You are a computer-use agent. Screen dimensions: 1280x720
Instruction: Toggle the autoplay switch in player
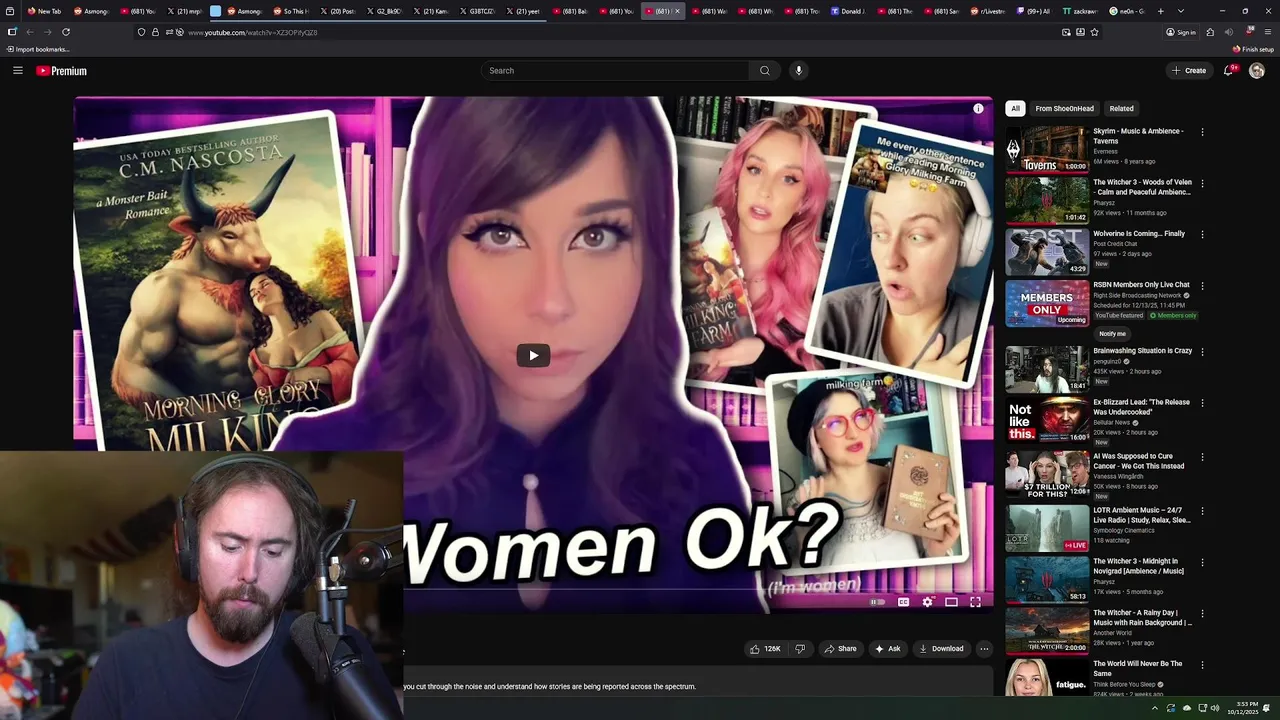[x=878, y=602]
